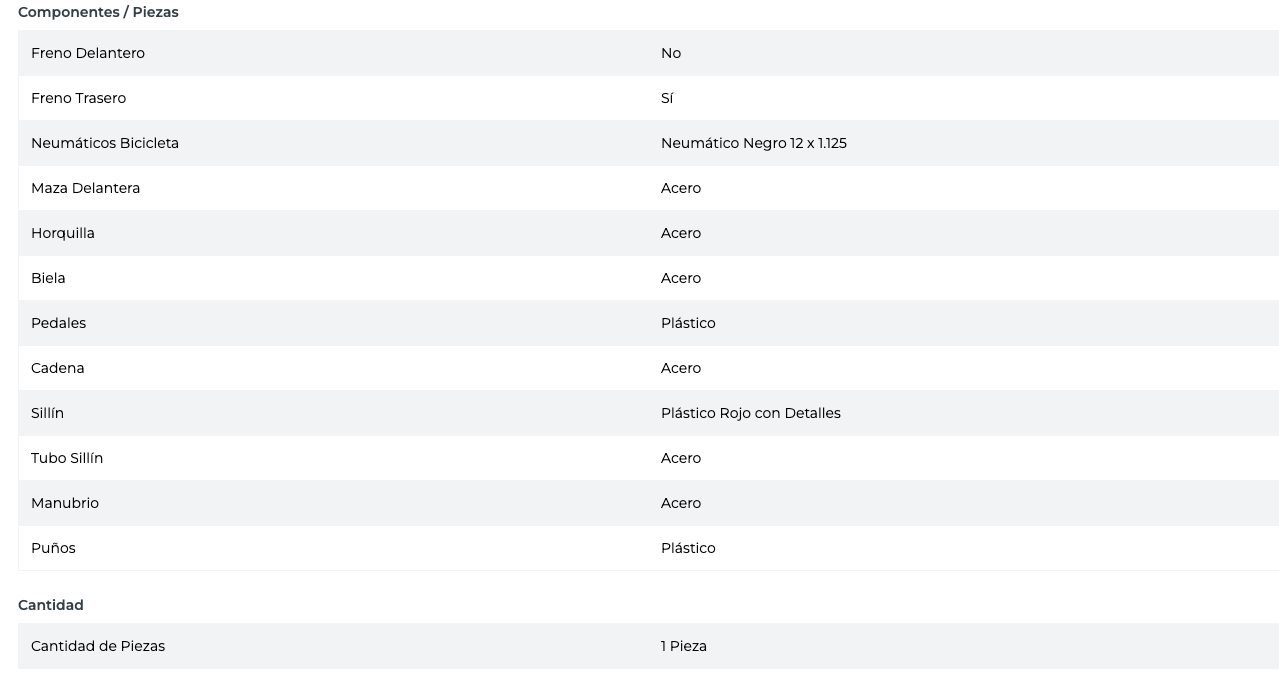1279x677 pixels.
Task: Select the Manubrio row label
Action: [x=65, y=503]
